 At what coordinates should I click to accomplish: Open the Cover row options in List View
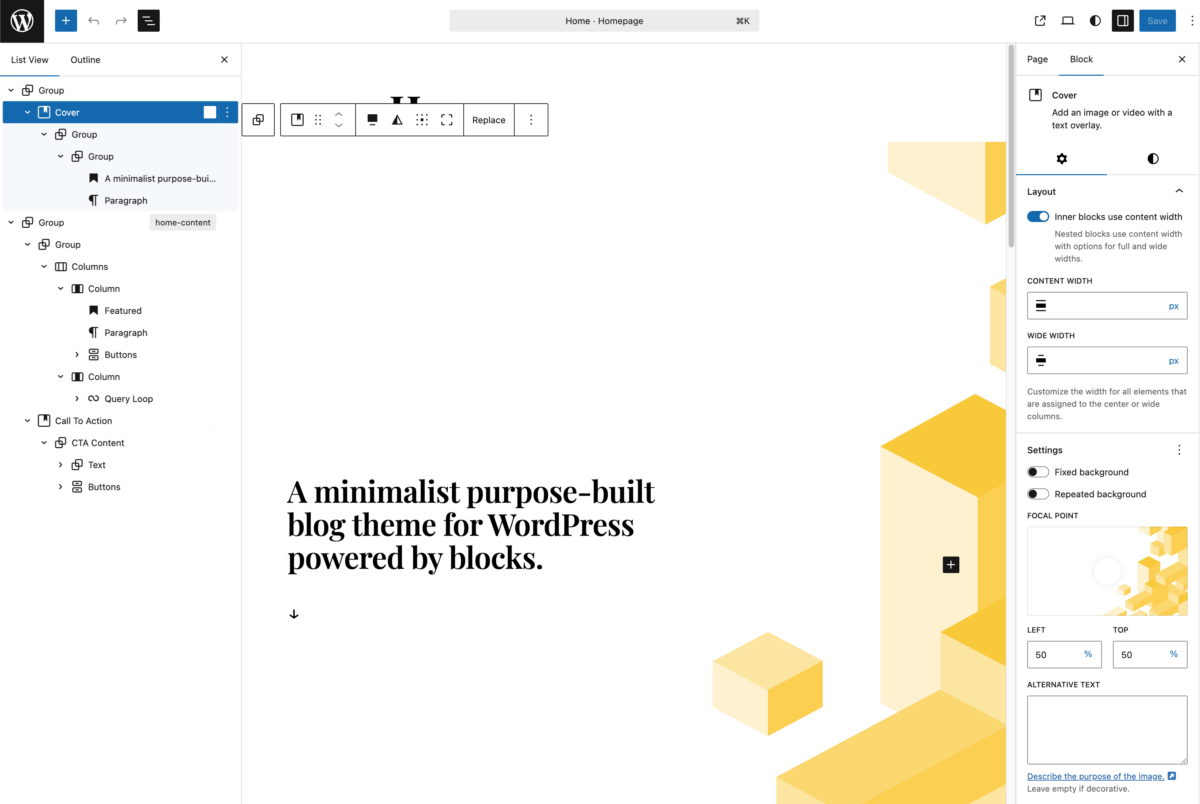(x=227, y=112)
